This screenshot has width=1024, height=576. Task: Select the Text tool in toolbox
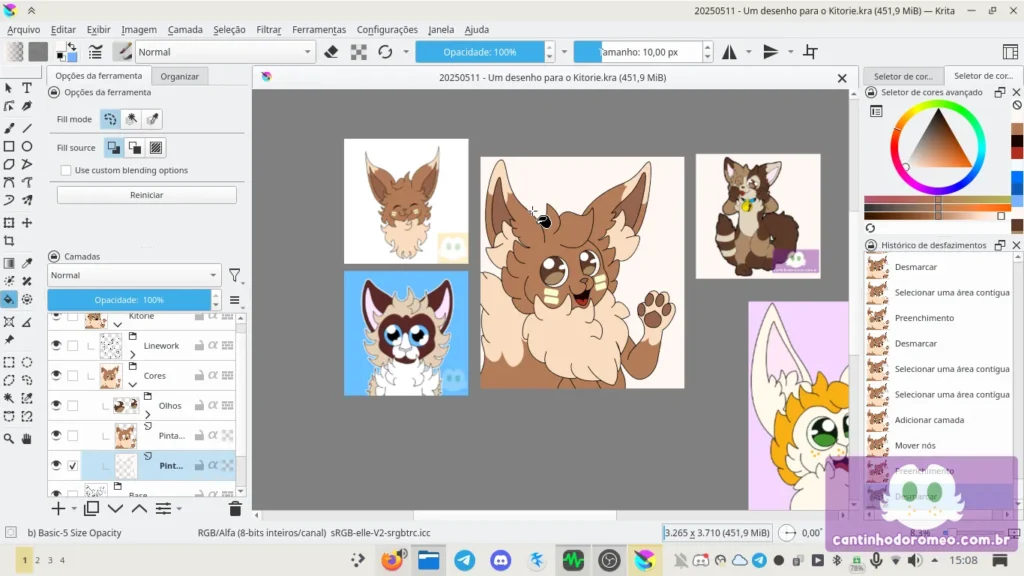pos(27,88)
